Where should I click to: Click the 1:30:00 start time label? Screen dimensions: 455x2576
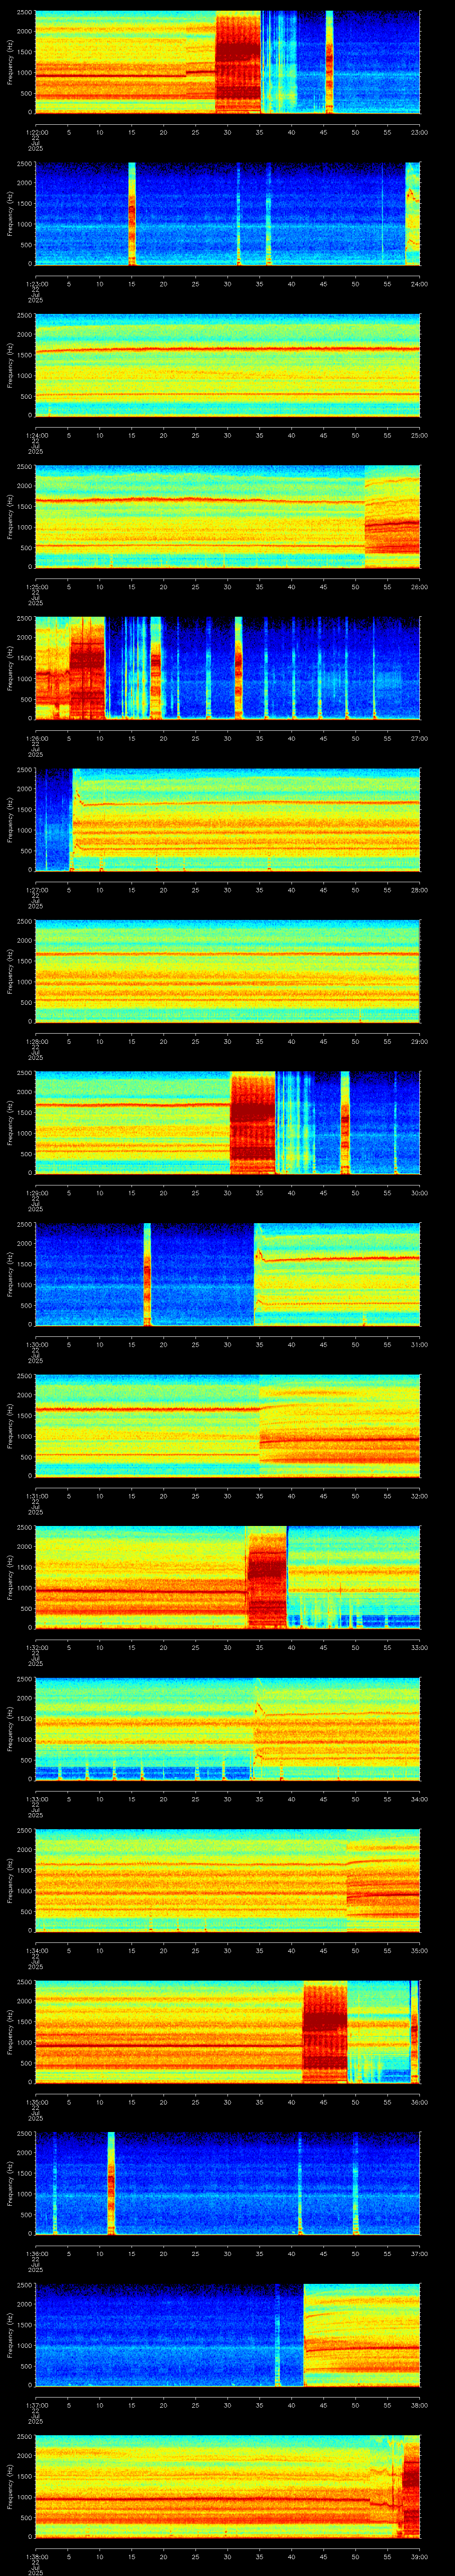pos(35,1344)
